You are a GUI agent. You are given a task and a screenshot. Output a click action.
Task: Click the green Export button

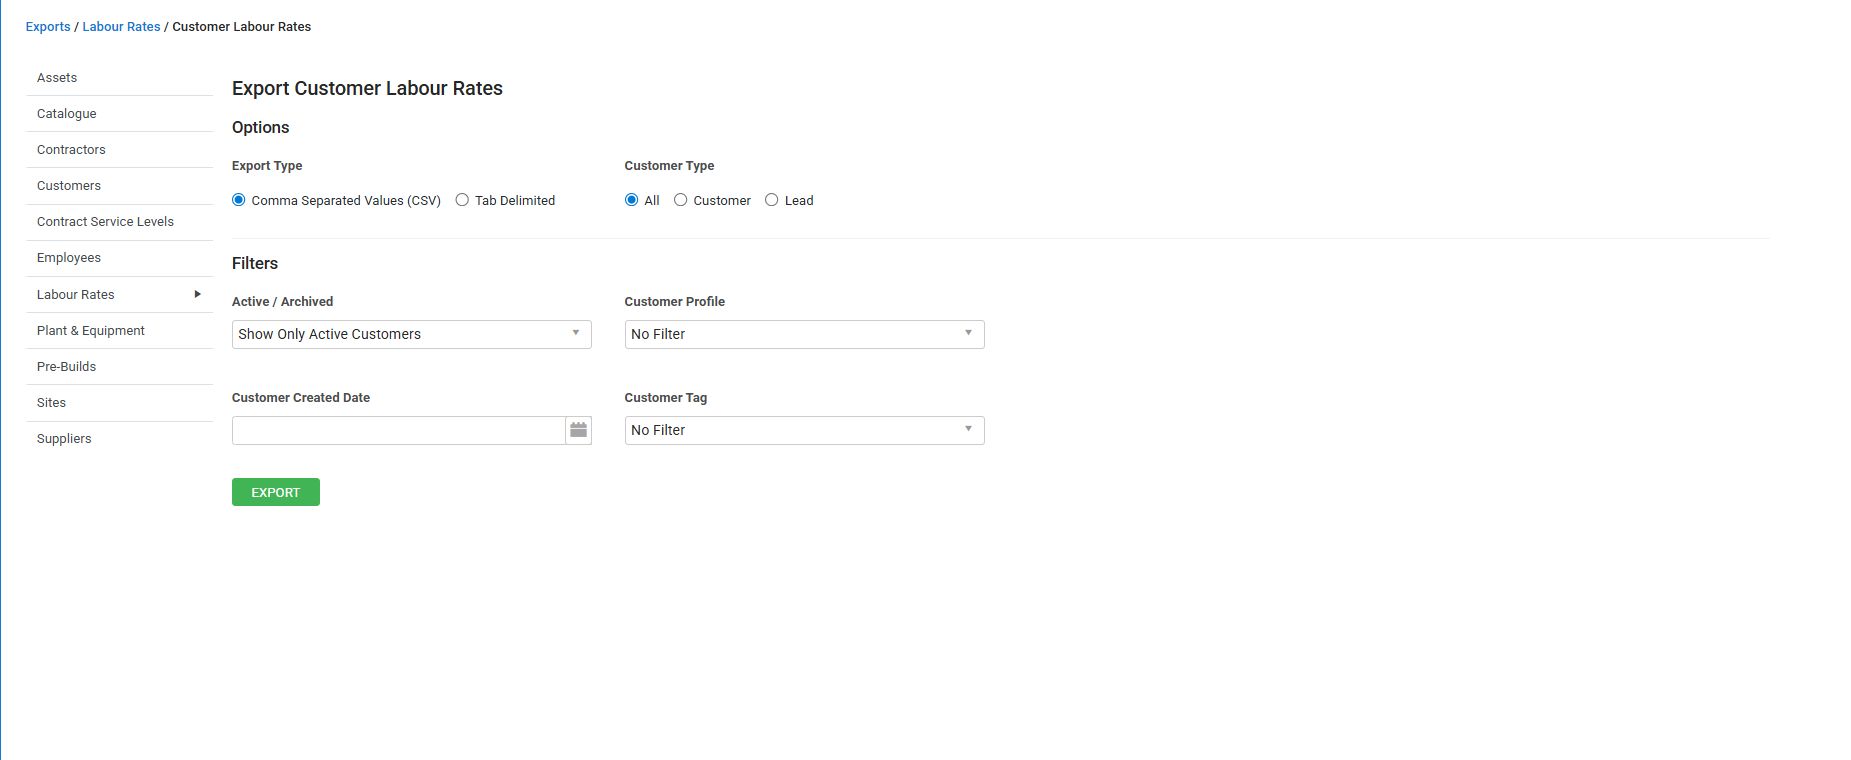click(276, 492)
